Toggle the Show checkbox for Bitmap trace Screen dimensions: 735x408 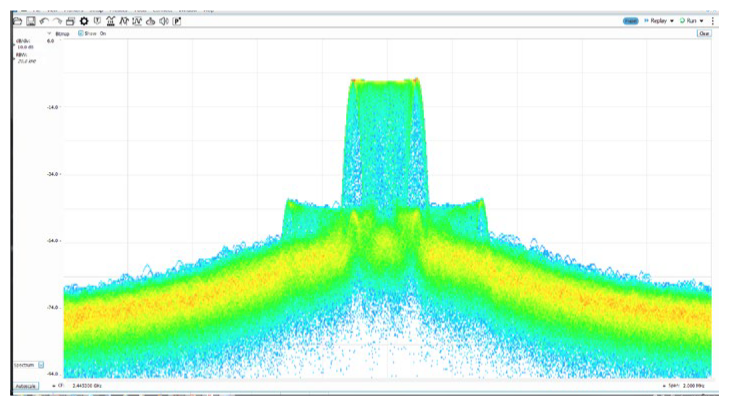(81, 33)
